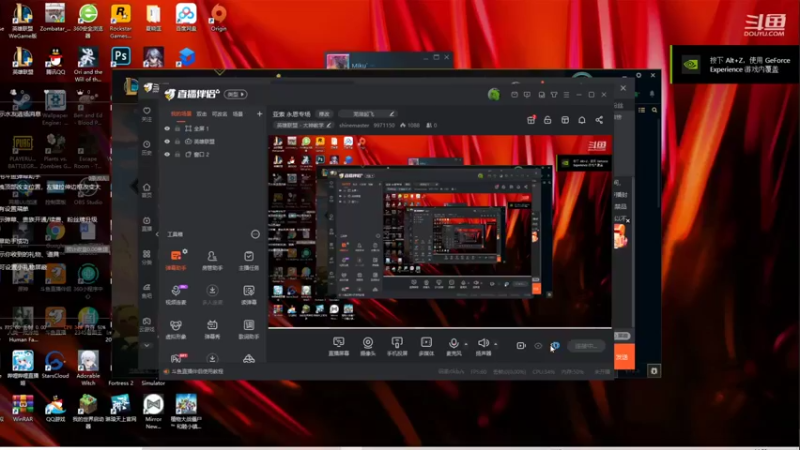Open the 关注 heart icon in left sidebar
This screenshot has height=450, width=800.
tap(146, 114)
